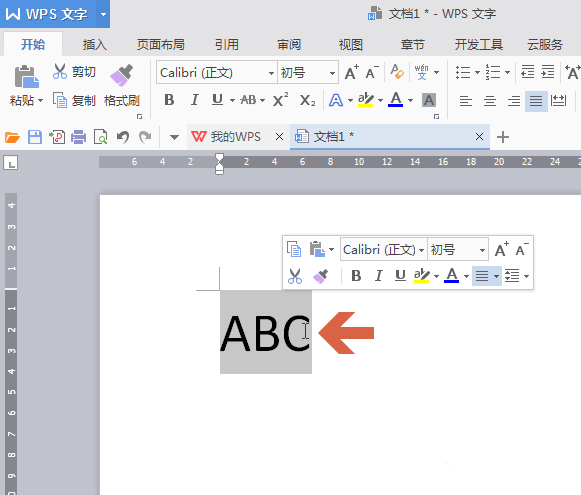Click the undo arrow icon

click(x=123, y=137)
